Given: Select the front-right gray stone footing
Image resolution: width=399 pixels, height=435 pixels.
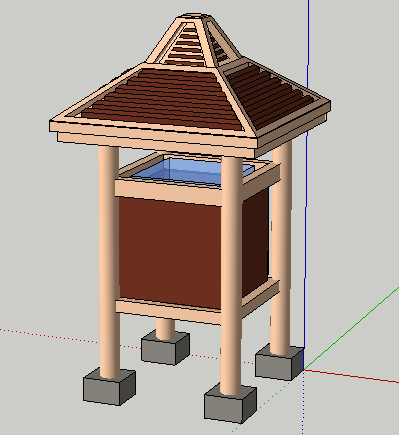Looking at the screenshot, I should (x=230, y=403).
